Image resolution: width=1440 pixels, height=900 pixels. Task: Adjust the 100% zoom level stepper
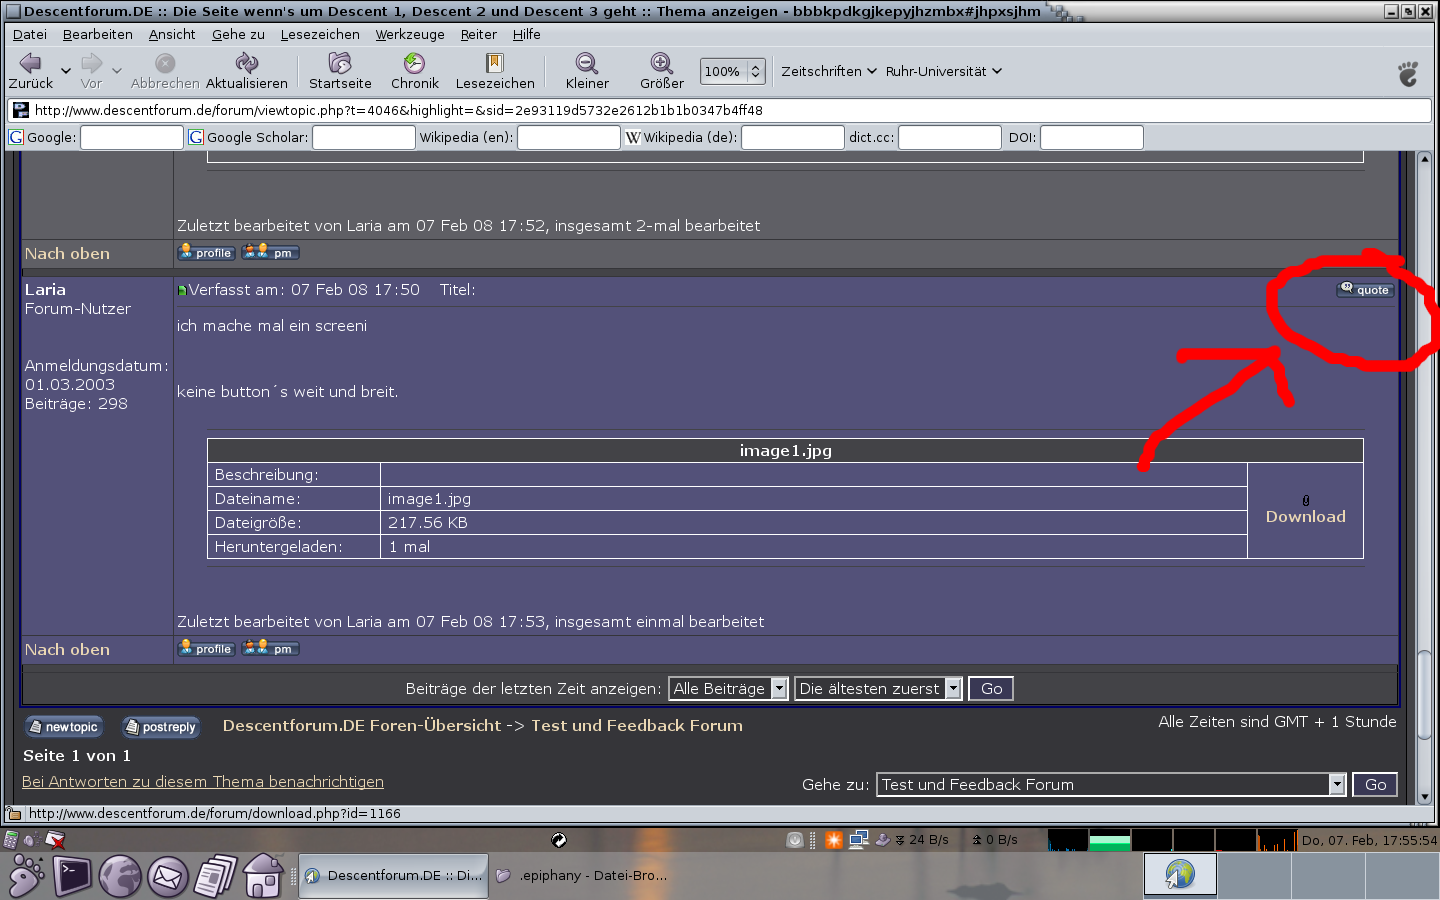click(756, 72)
